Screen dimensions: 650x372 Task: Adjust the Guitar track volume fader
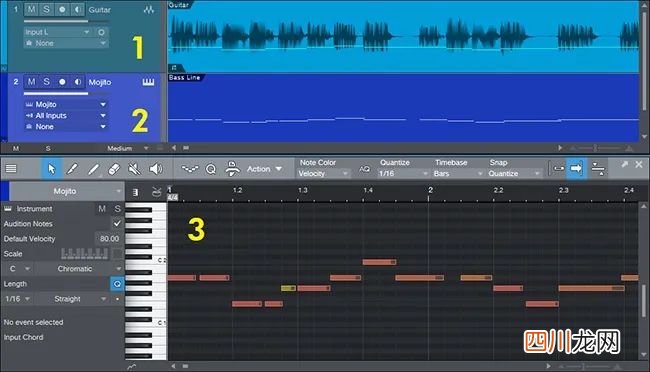(x=66, y=21)
